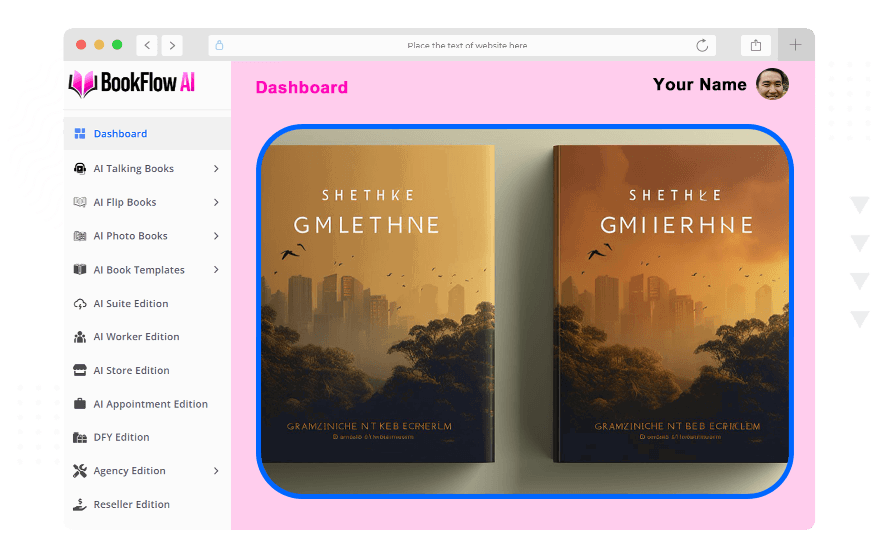Click the AI Worker Edition people icon
Screen dimensions: 886x543
pos(80,337)
